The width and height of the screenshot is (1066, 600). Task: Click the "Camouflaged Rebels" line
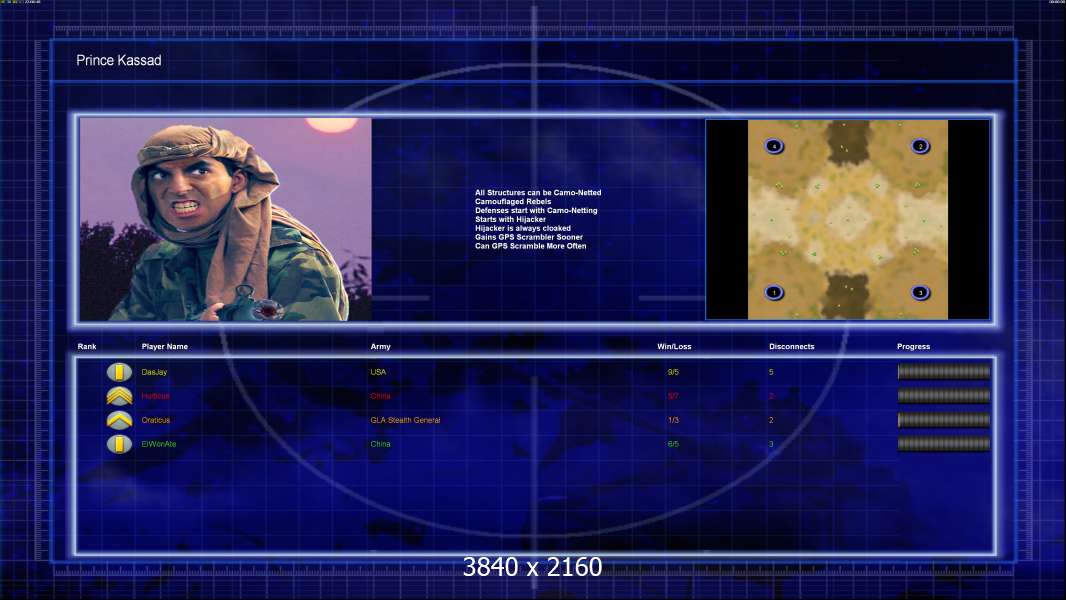tap(513, 202)
